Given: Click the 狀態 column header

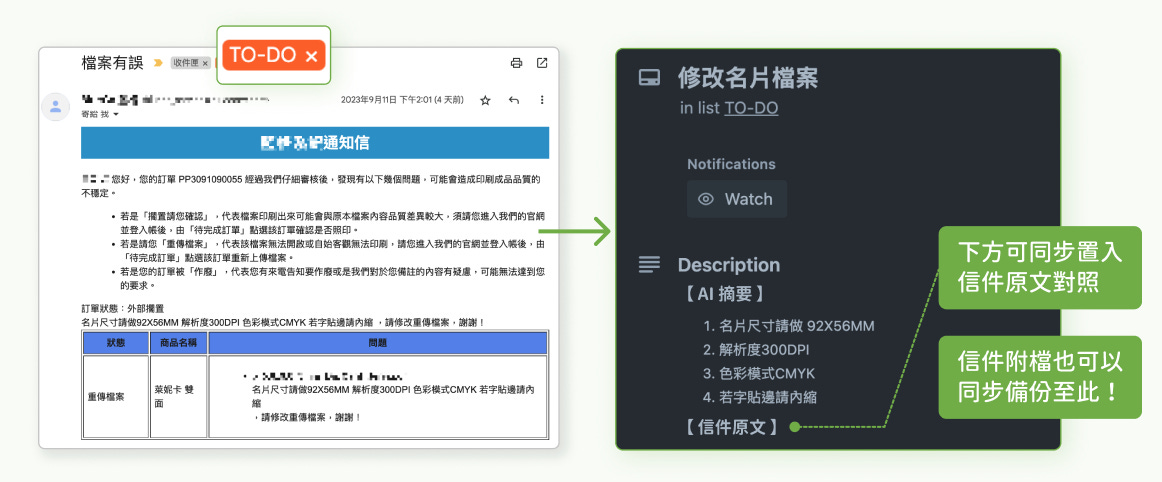Looking at the screenshot, I should tap(116, 343).
